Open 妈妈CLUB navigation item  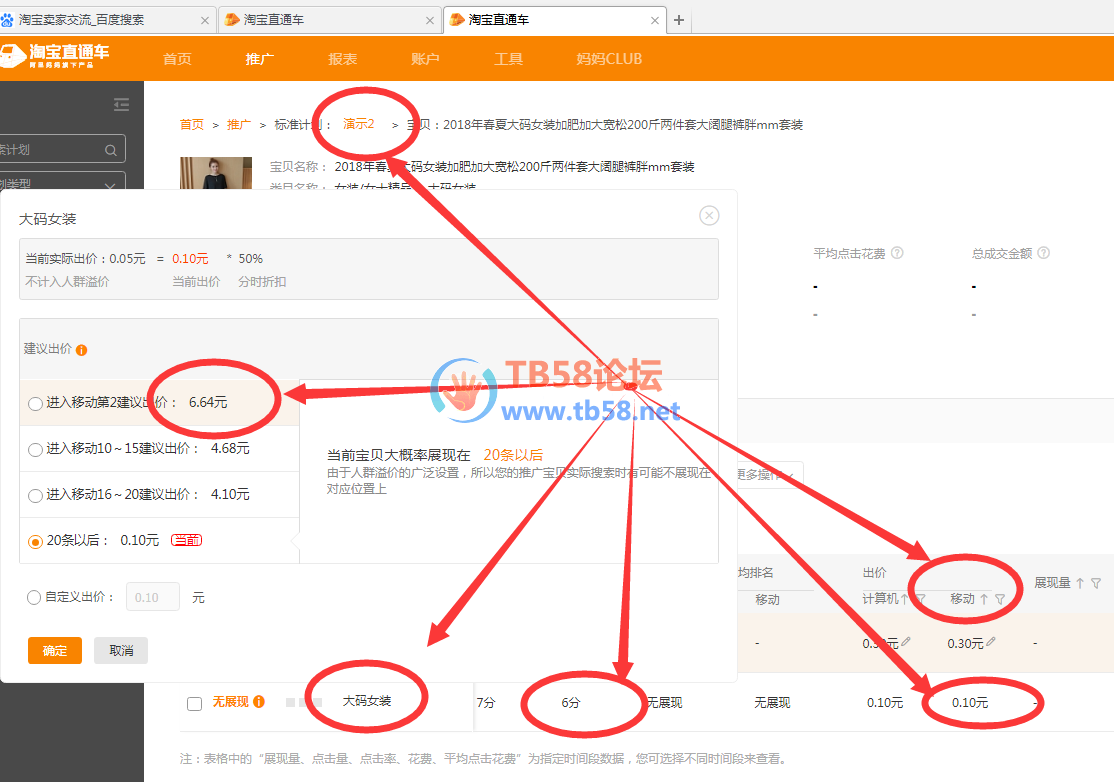click(609, 59)
